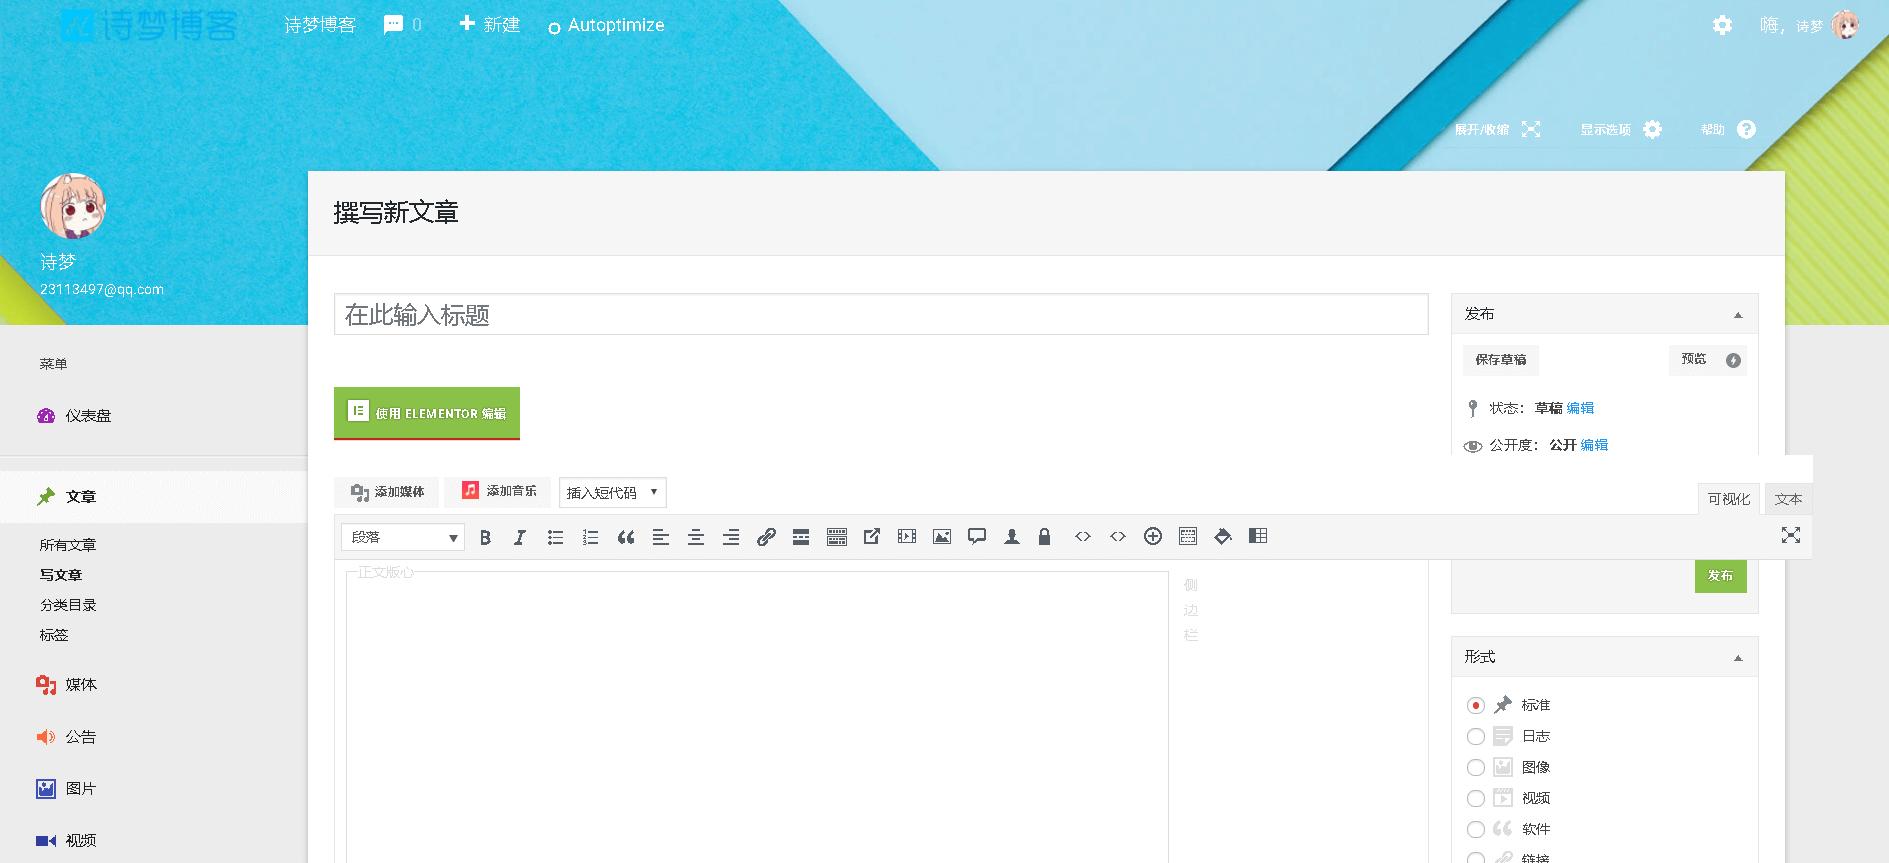1889x863 pixels.
Task: Click the 添加媒体 add media button
Action: click(x=387, y=492)
